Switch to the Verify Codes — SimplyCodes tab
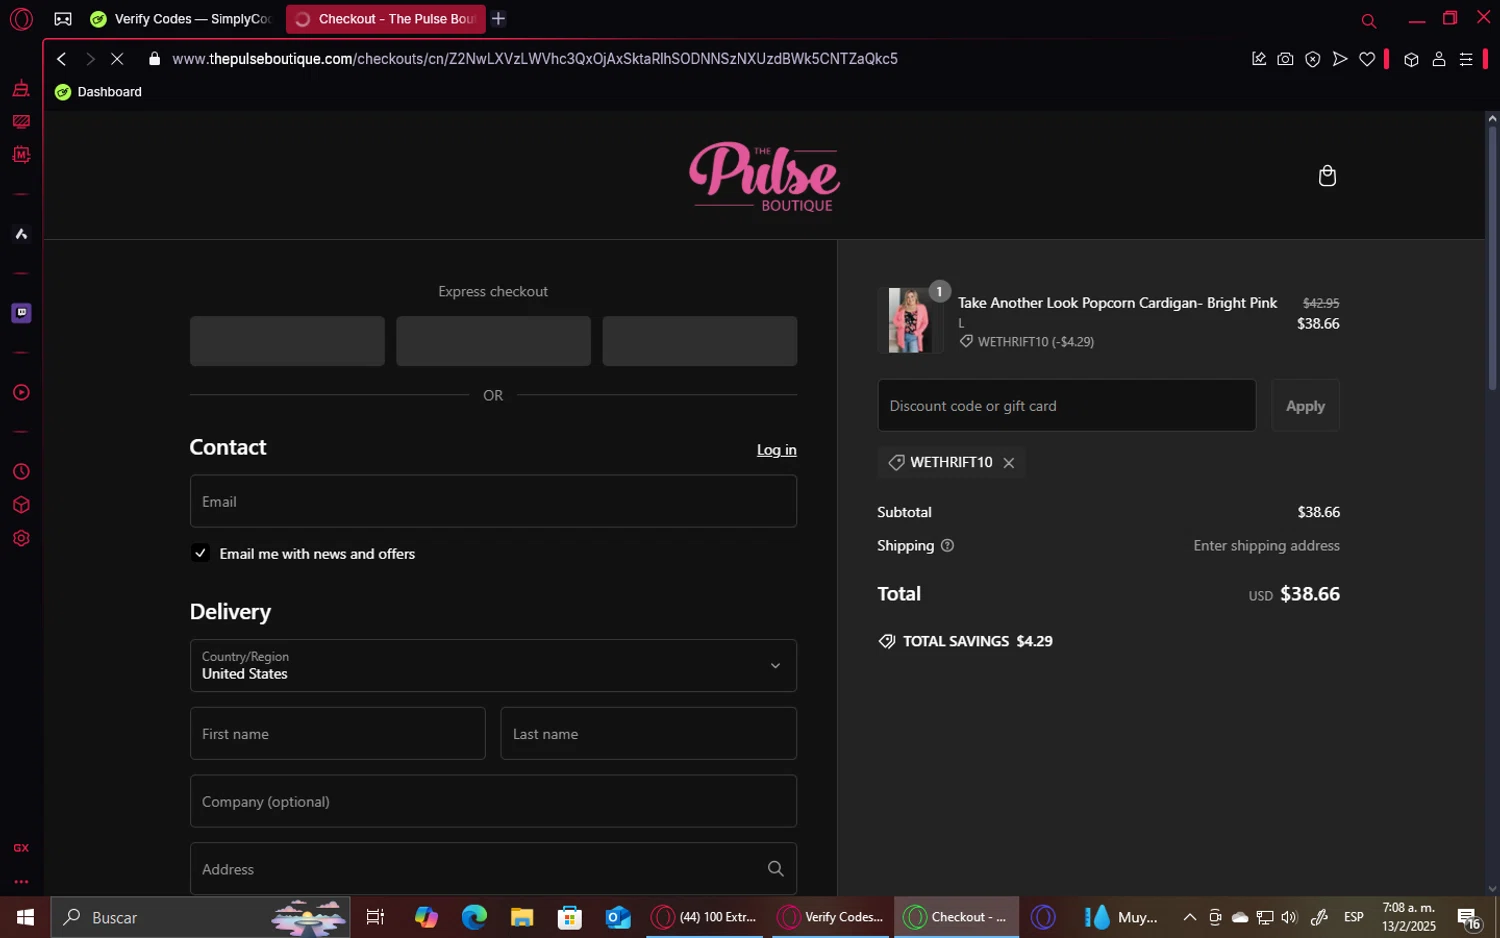The image size is (1500, 938). (181, 19)
